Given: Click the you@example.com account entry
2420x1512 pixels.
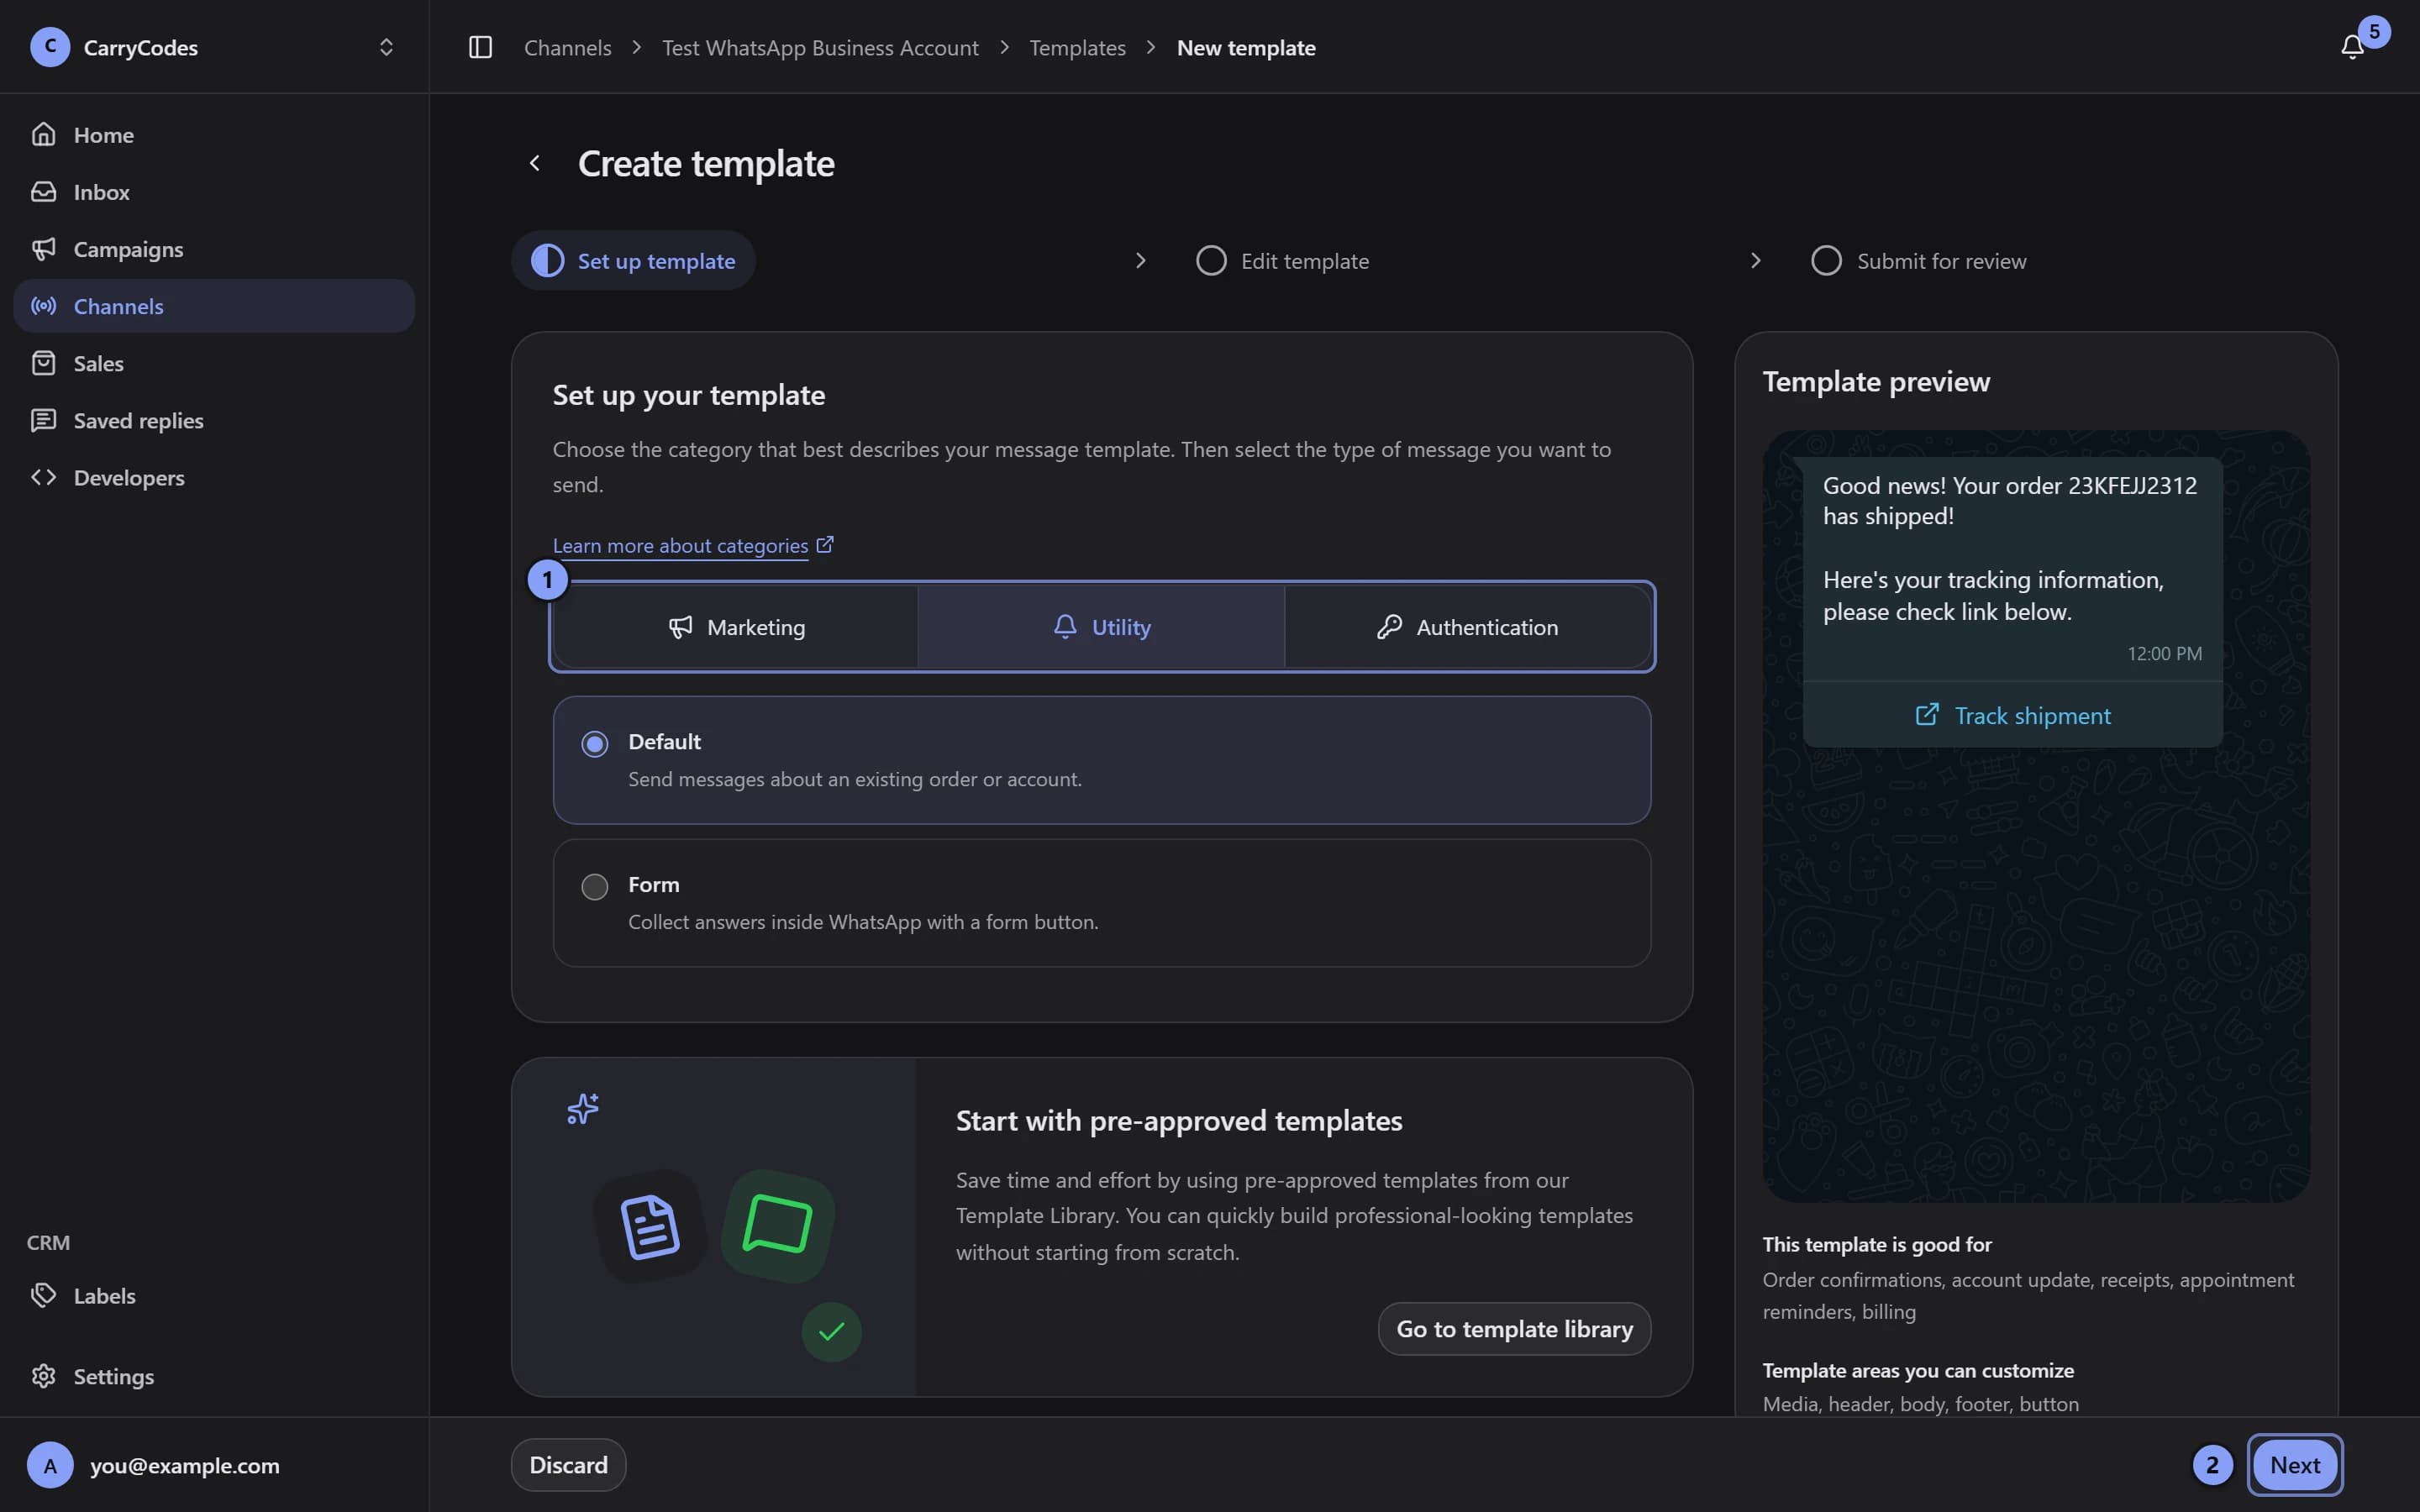Looking at the screenshot, I should (214, 1465).
